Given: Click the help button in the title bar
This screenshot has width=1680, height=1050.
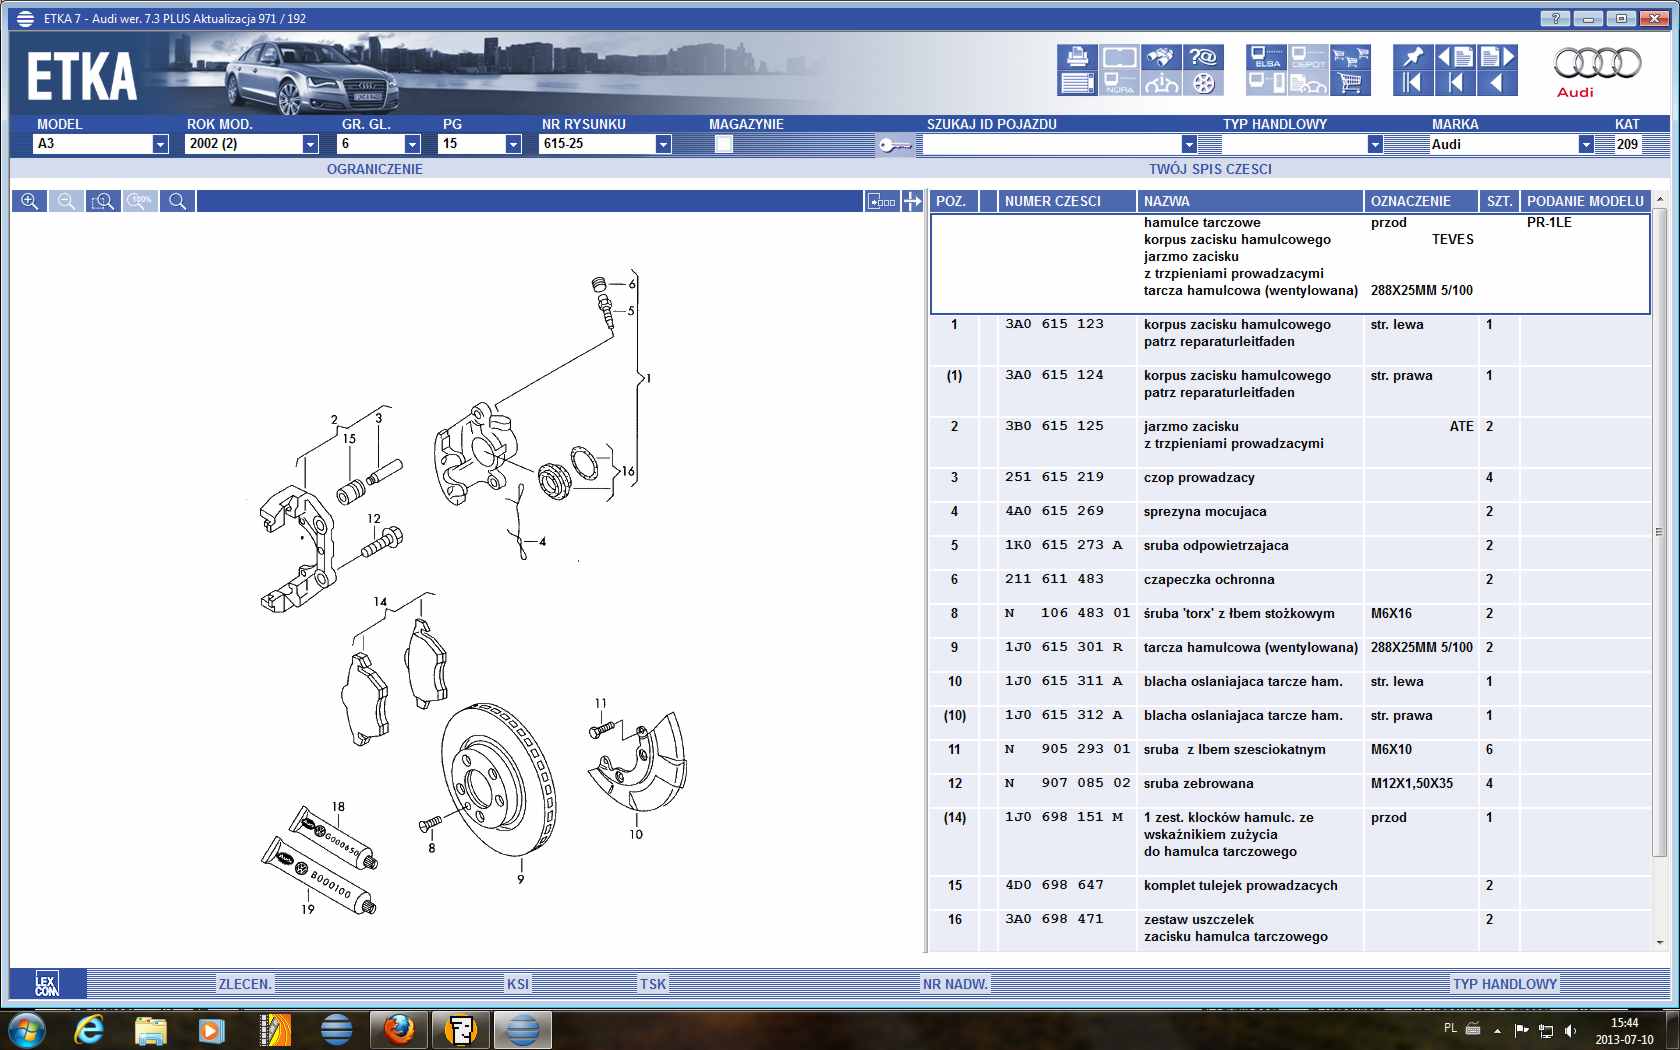Looking at the screenshot, I should (x=1555, y=18).
